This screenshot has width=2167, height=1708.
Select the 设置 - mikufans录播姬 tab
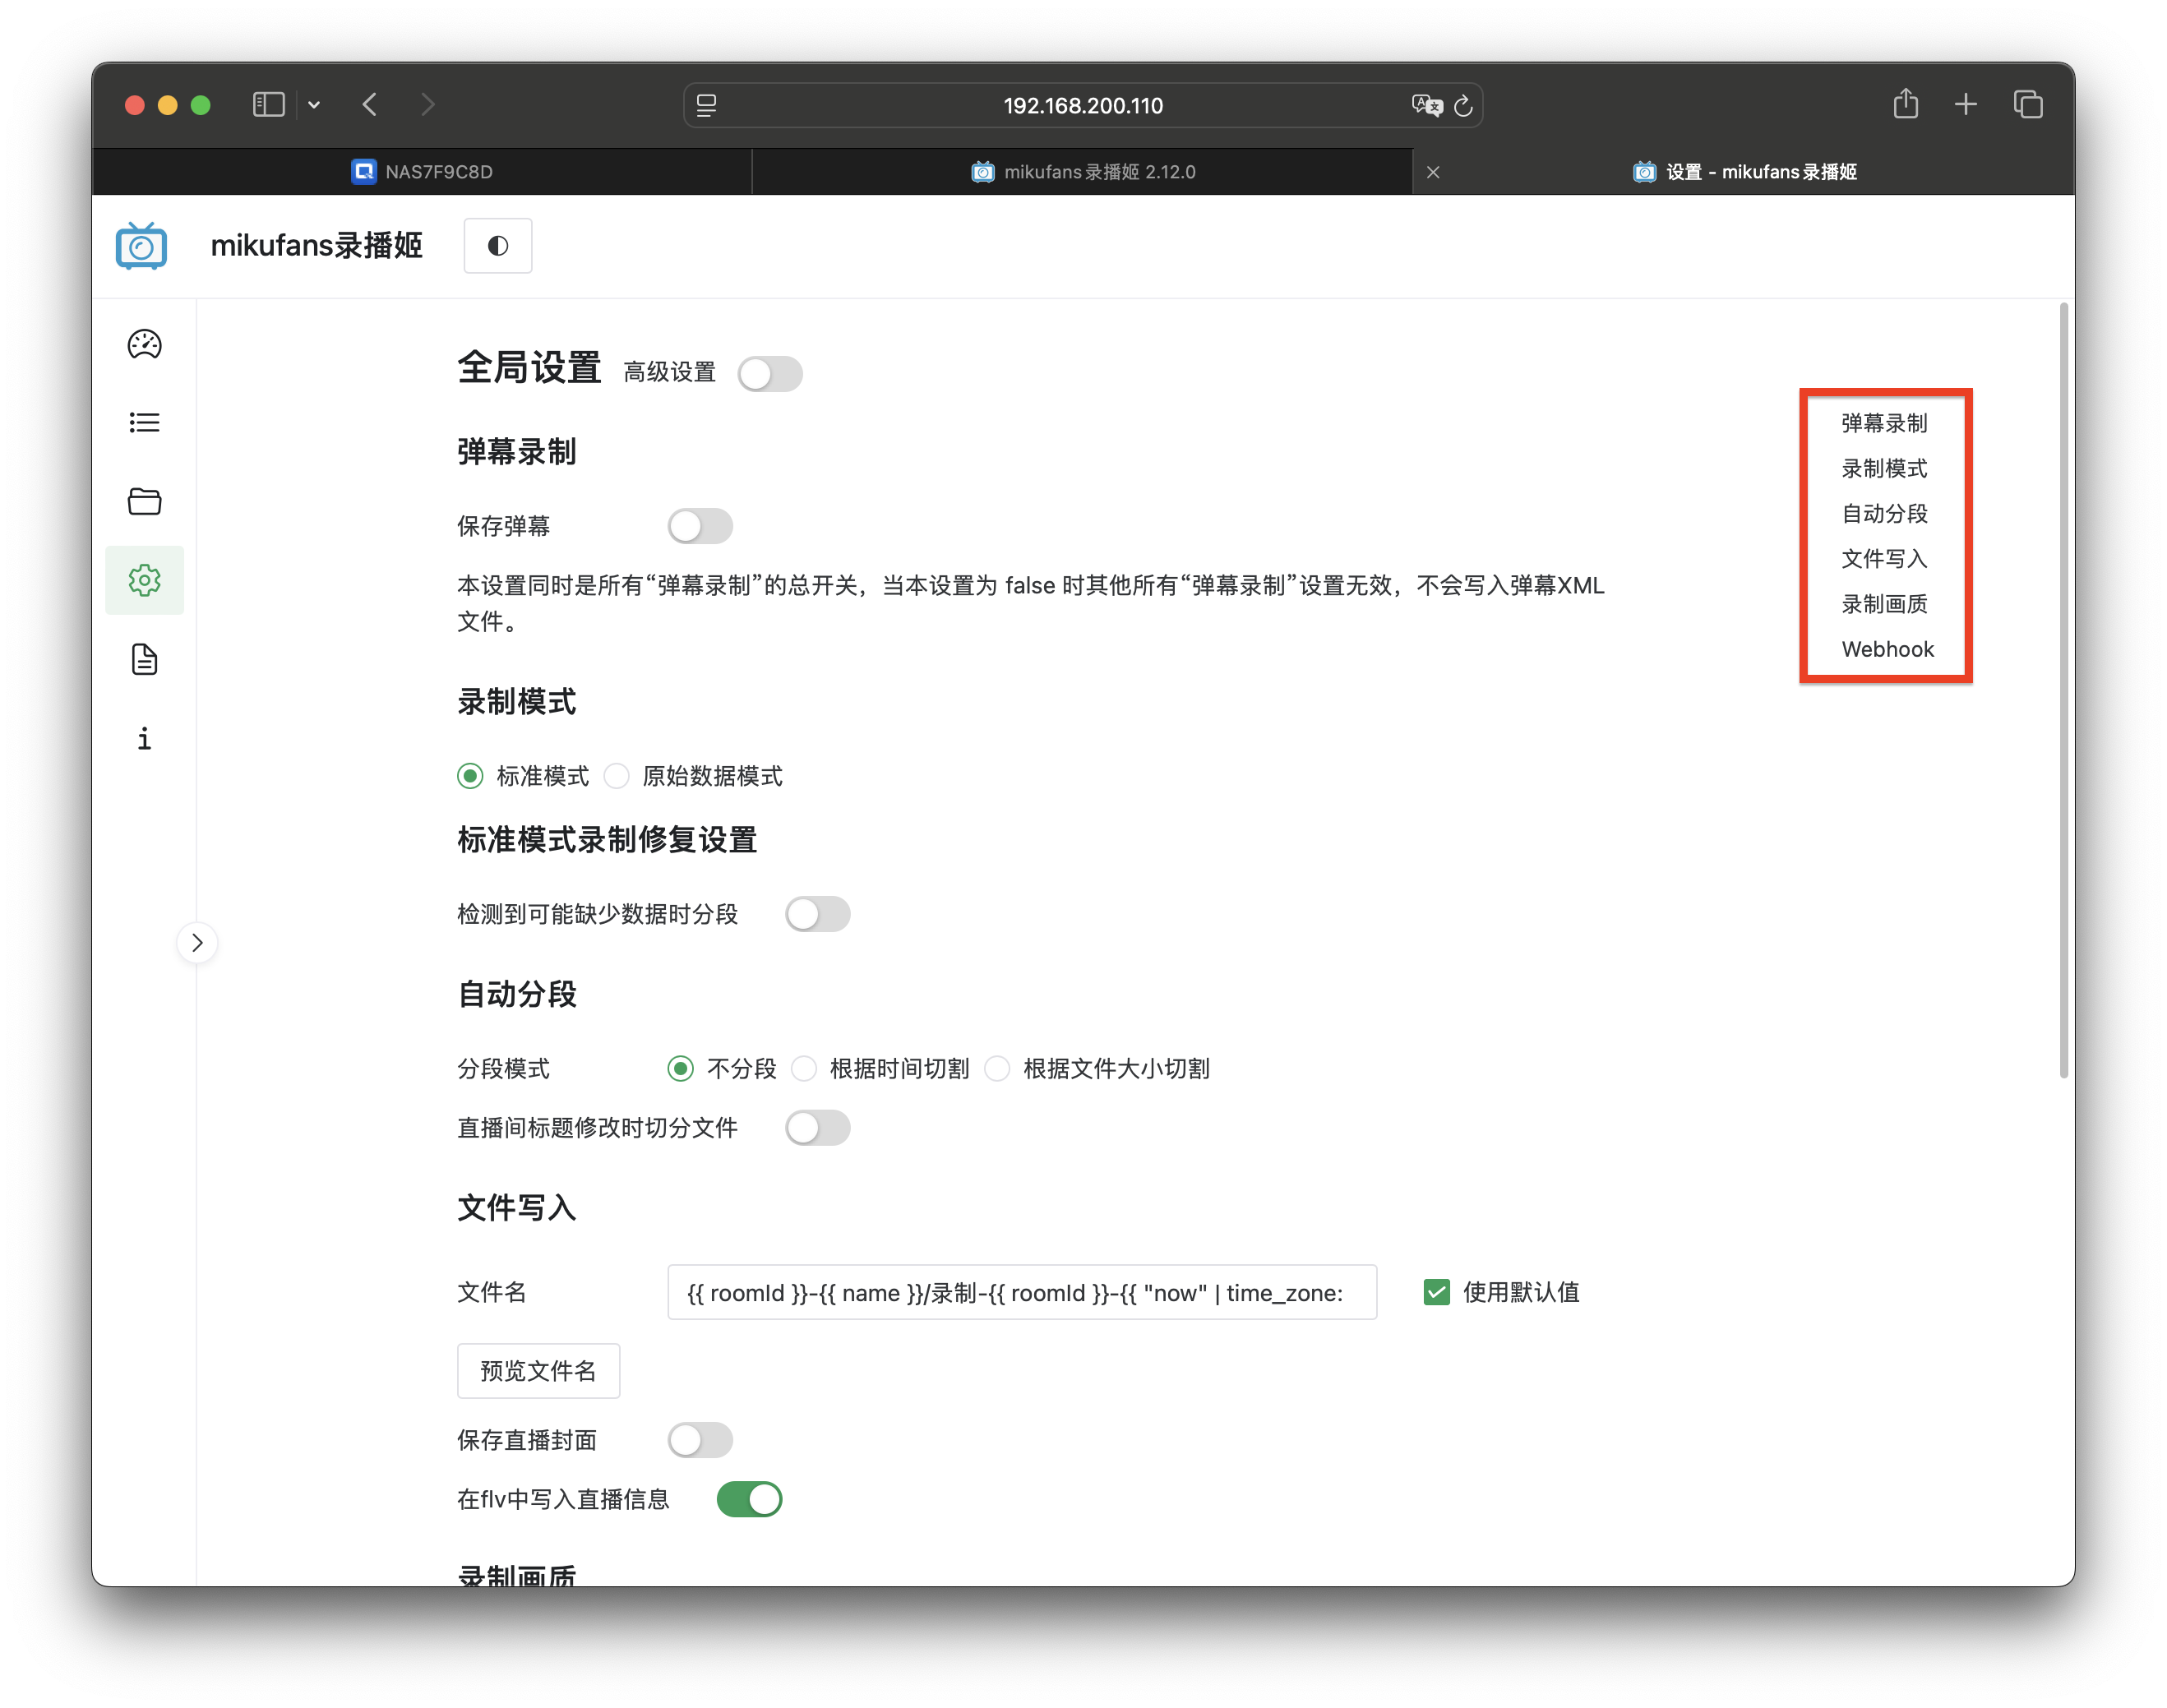coord(1744,171)
